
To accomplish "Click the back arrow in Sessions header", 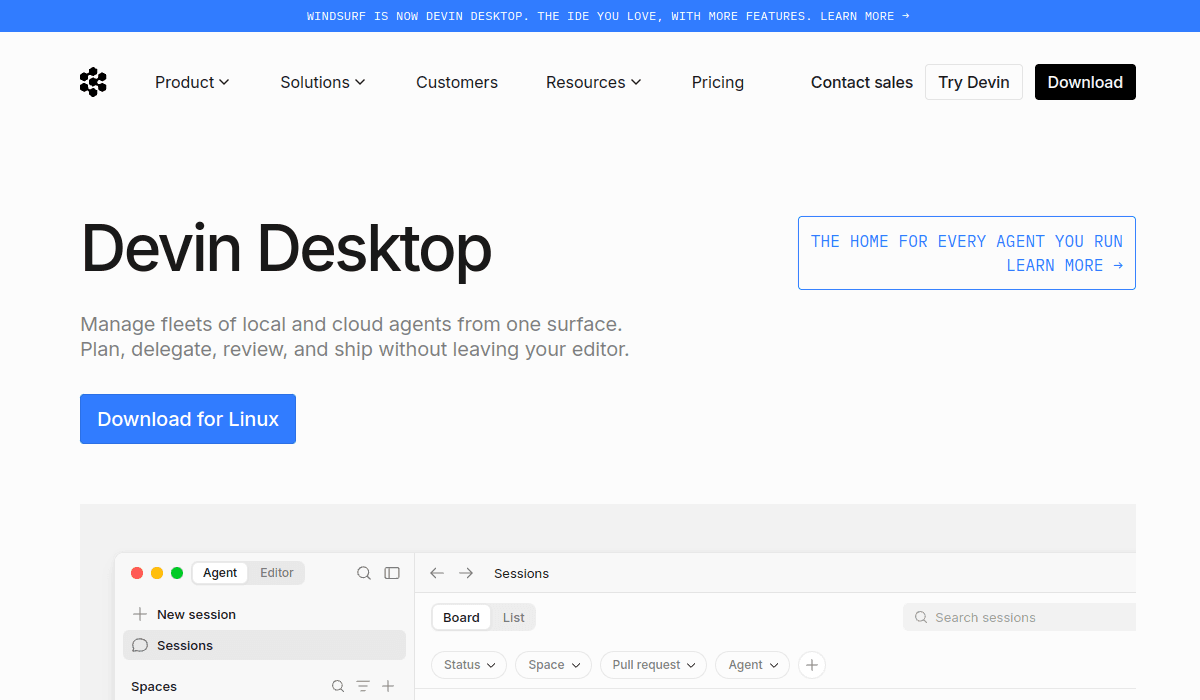I will click(437, 573).
